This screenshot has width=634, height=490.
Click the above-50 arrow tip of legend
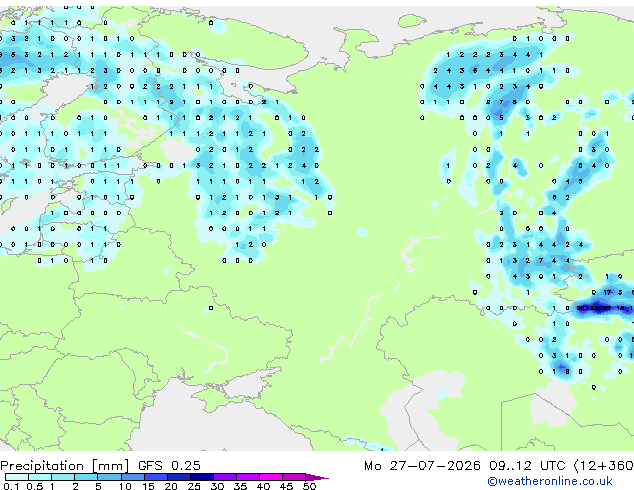317,478
